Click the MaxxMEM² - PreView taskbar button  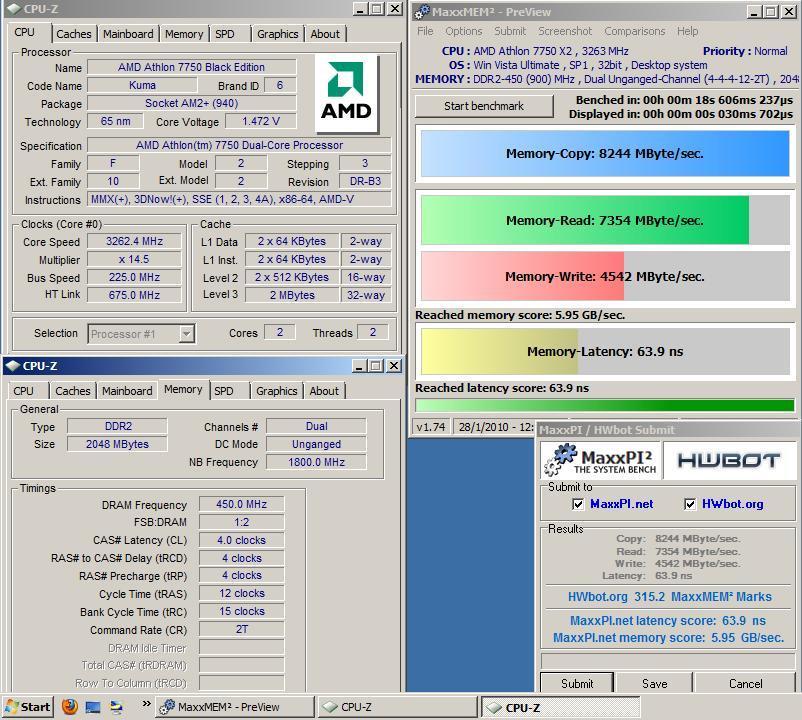235,707
